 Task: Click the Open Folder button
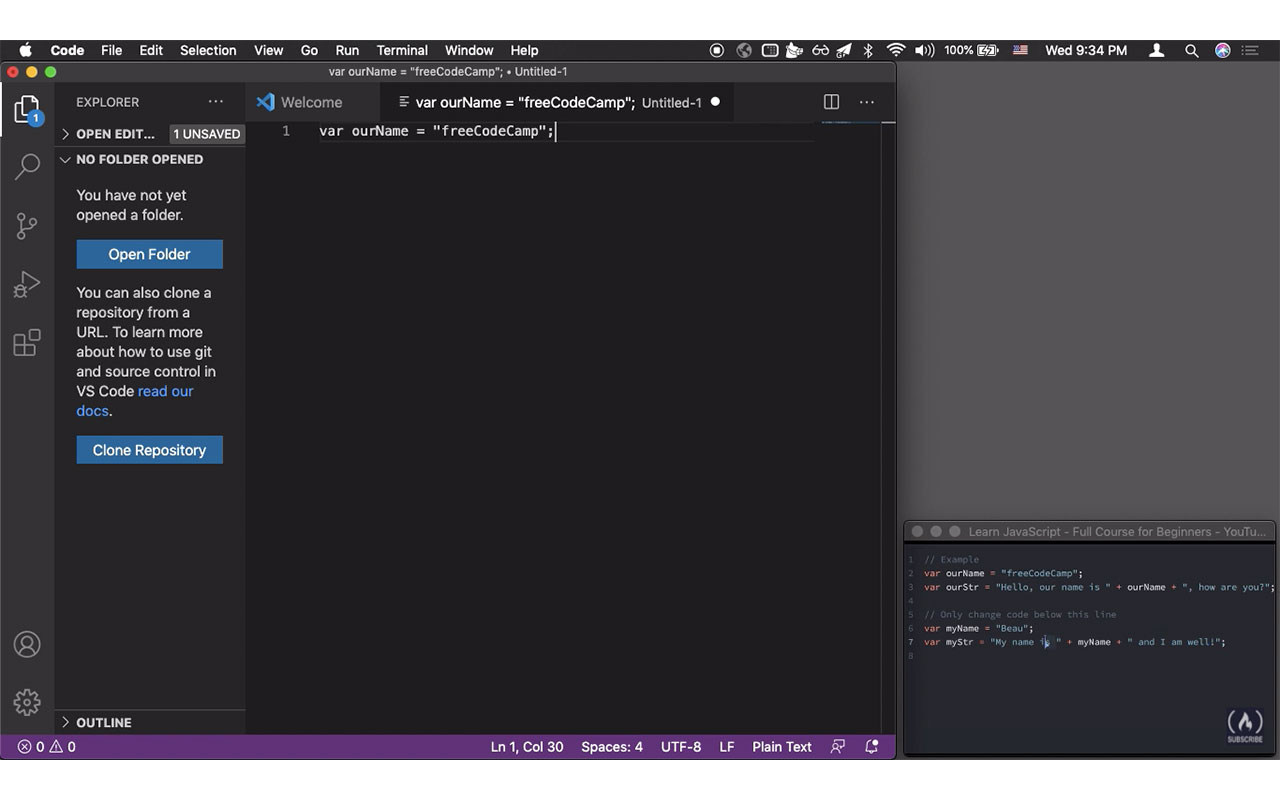click(149, 254)
